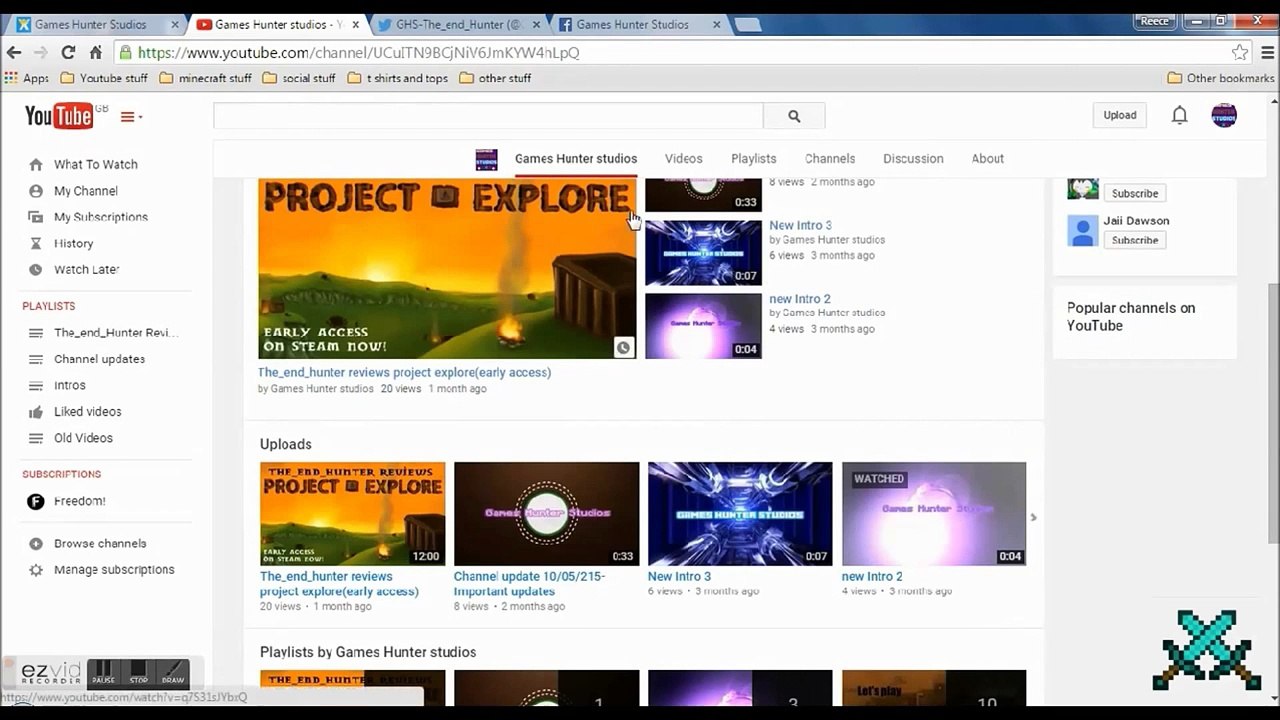Open t shirts and tops bookmark folder

tap(398, 78)
